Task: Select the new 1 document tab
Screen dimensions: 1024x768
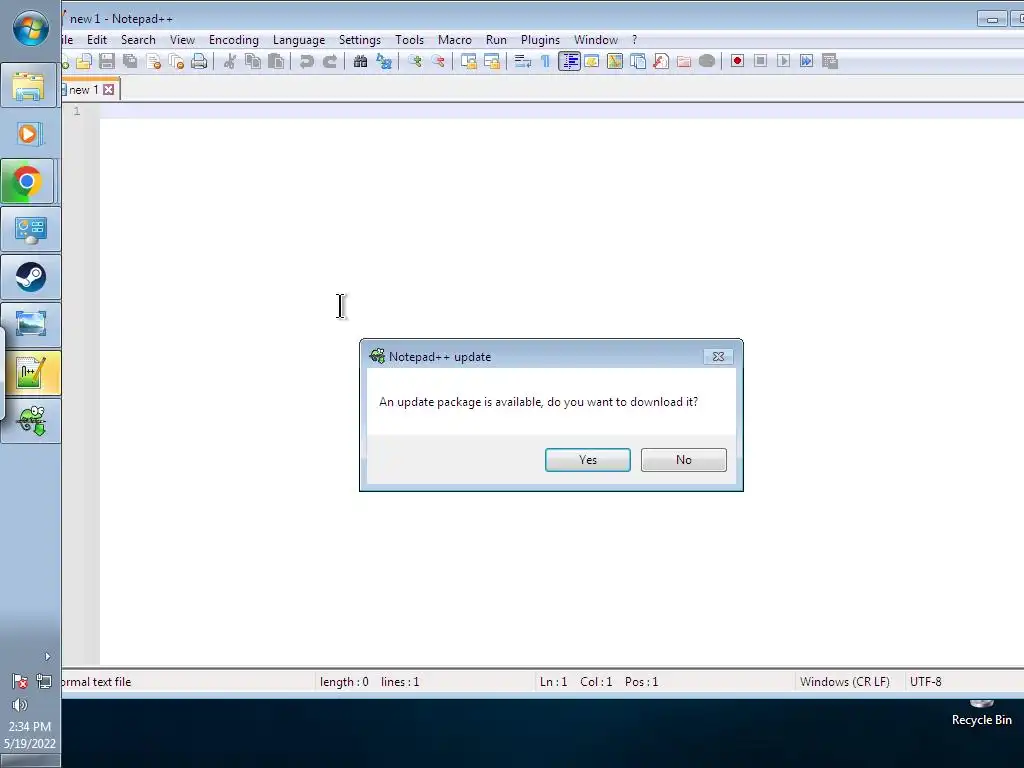Action: pyautogui.click(x=84, y=89)
